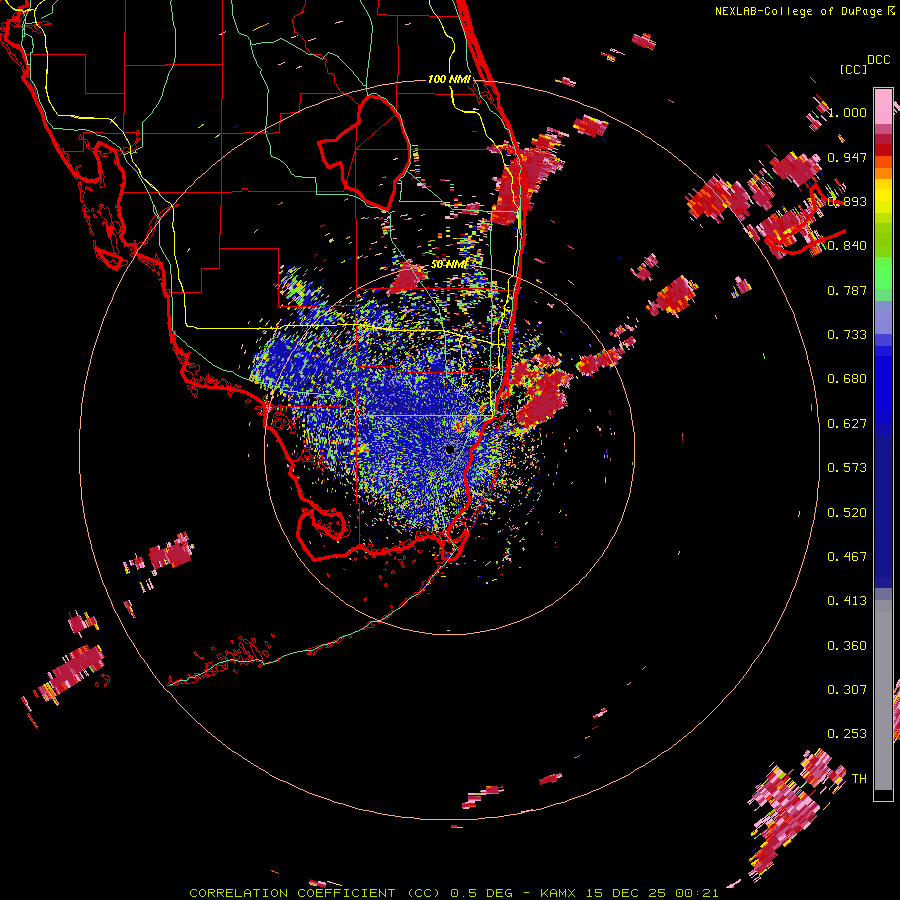
Task: Click the 0.733 scale value
Action: [x=847, y=335]
